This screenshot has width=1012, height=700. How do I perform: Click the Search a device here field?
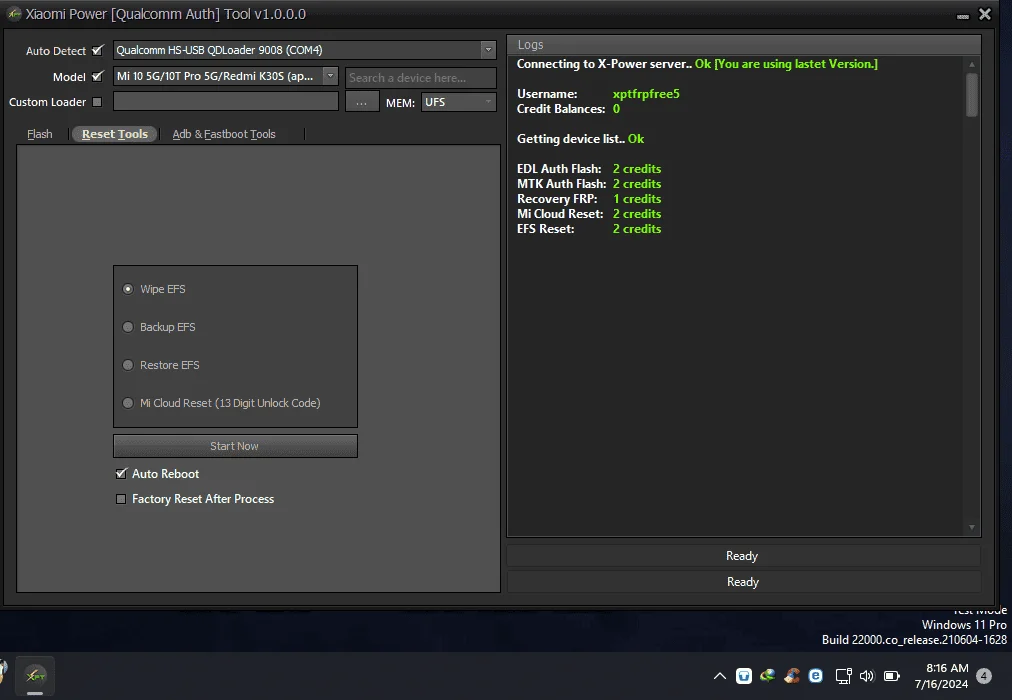point(421,77)
